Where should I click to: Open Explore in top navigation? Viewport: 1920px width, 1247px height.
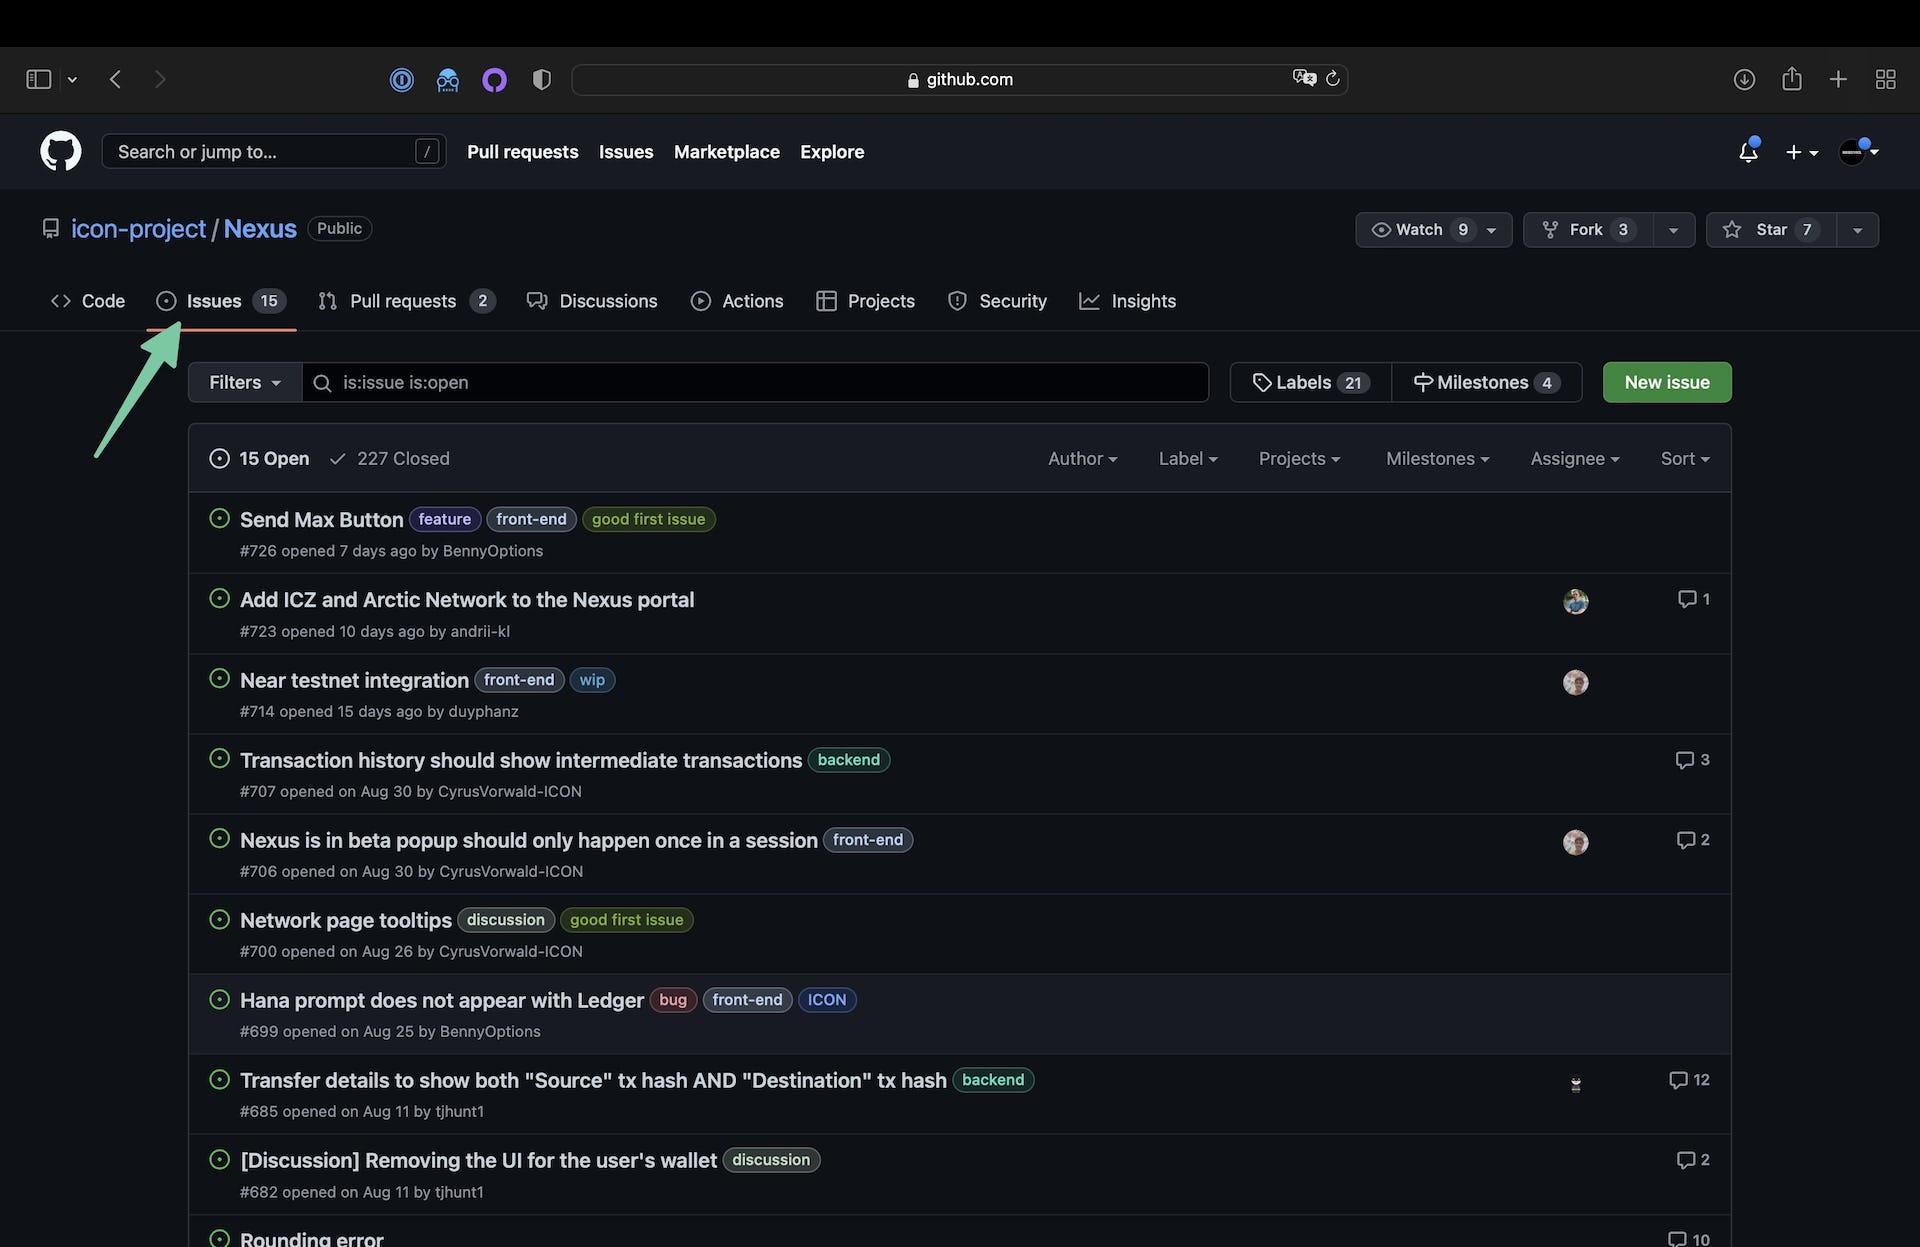point(832,152)
